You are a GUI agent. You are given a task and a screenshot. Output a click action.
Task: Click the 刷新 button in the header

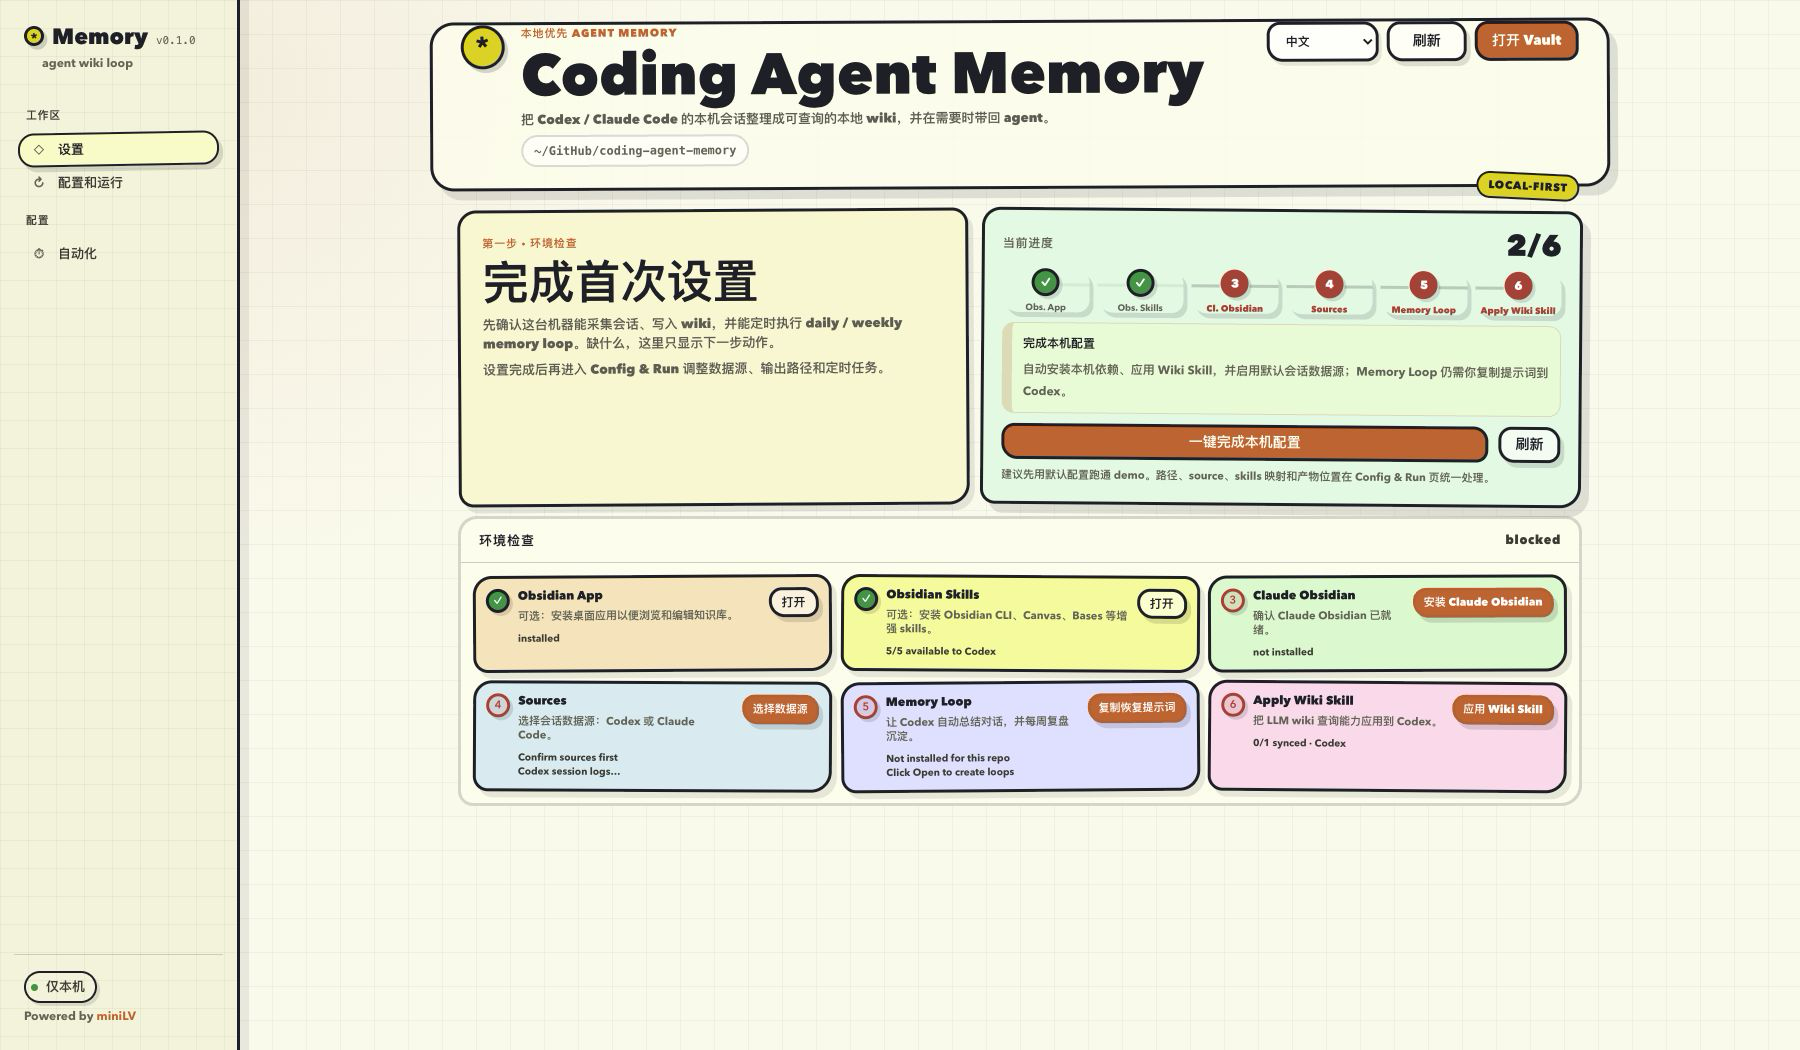click(1426, 41)
